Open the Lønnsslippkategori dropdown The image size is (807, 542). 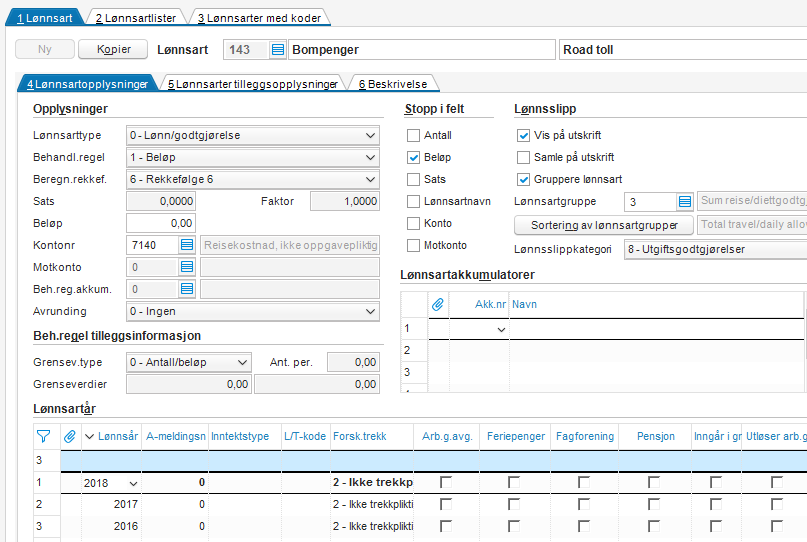716,250
